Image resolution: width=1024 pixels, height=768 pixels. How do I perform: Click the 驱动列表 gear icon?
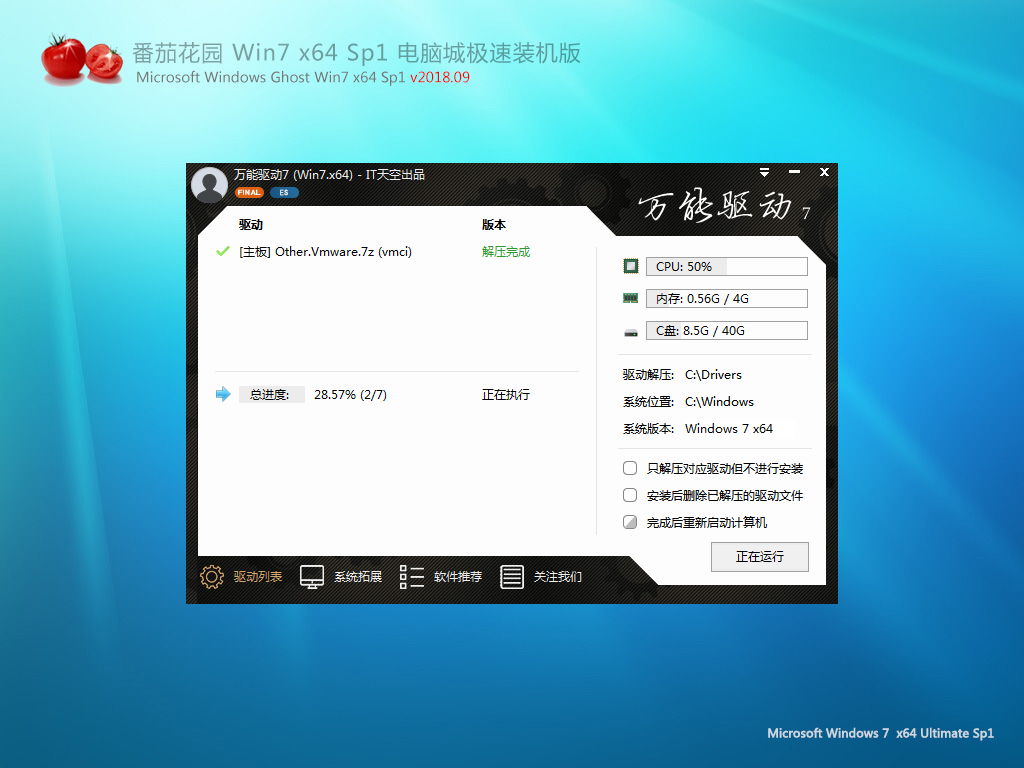pos(212,577)
